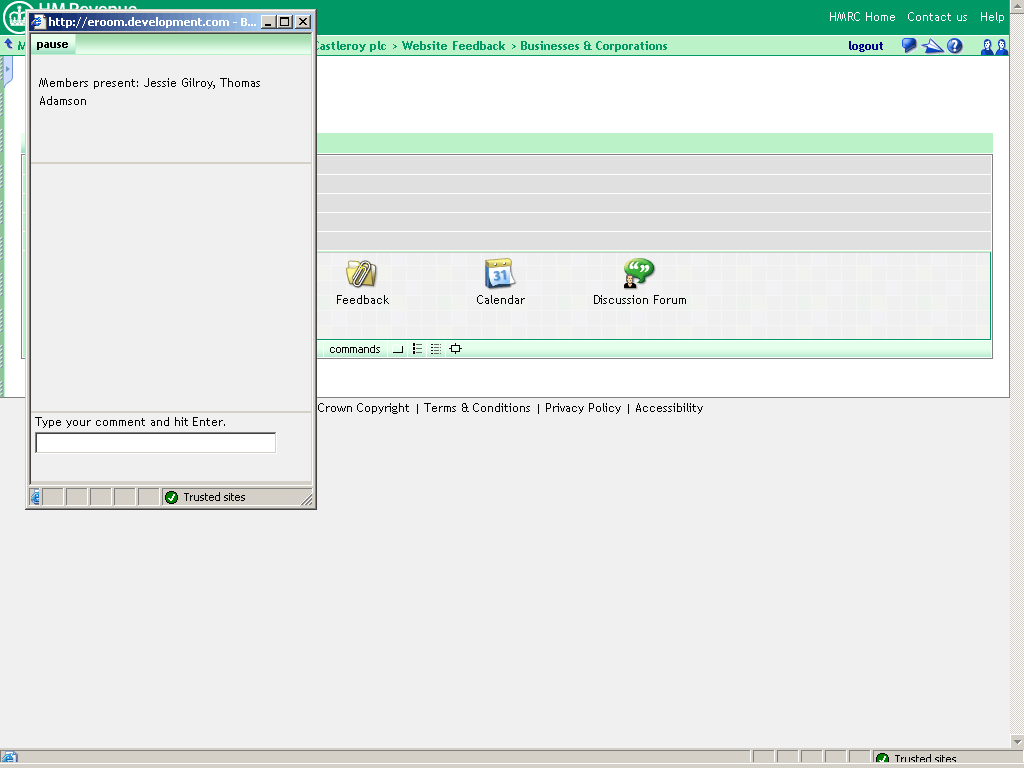Click the blue up arrow navigation icon

(9, 45)
